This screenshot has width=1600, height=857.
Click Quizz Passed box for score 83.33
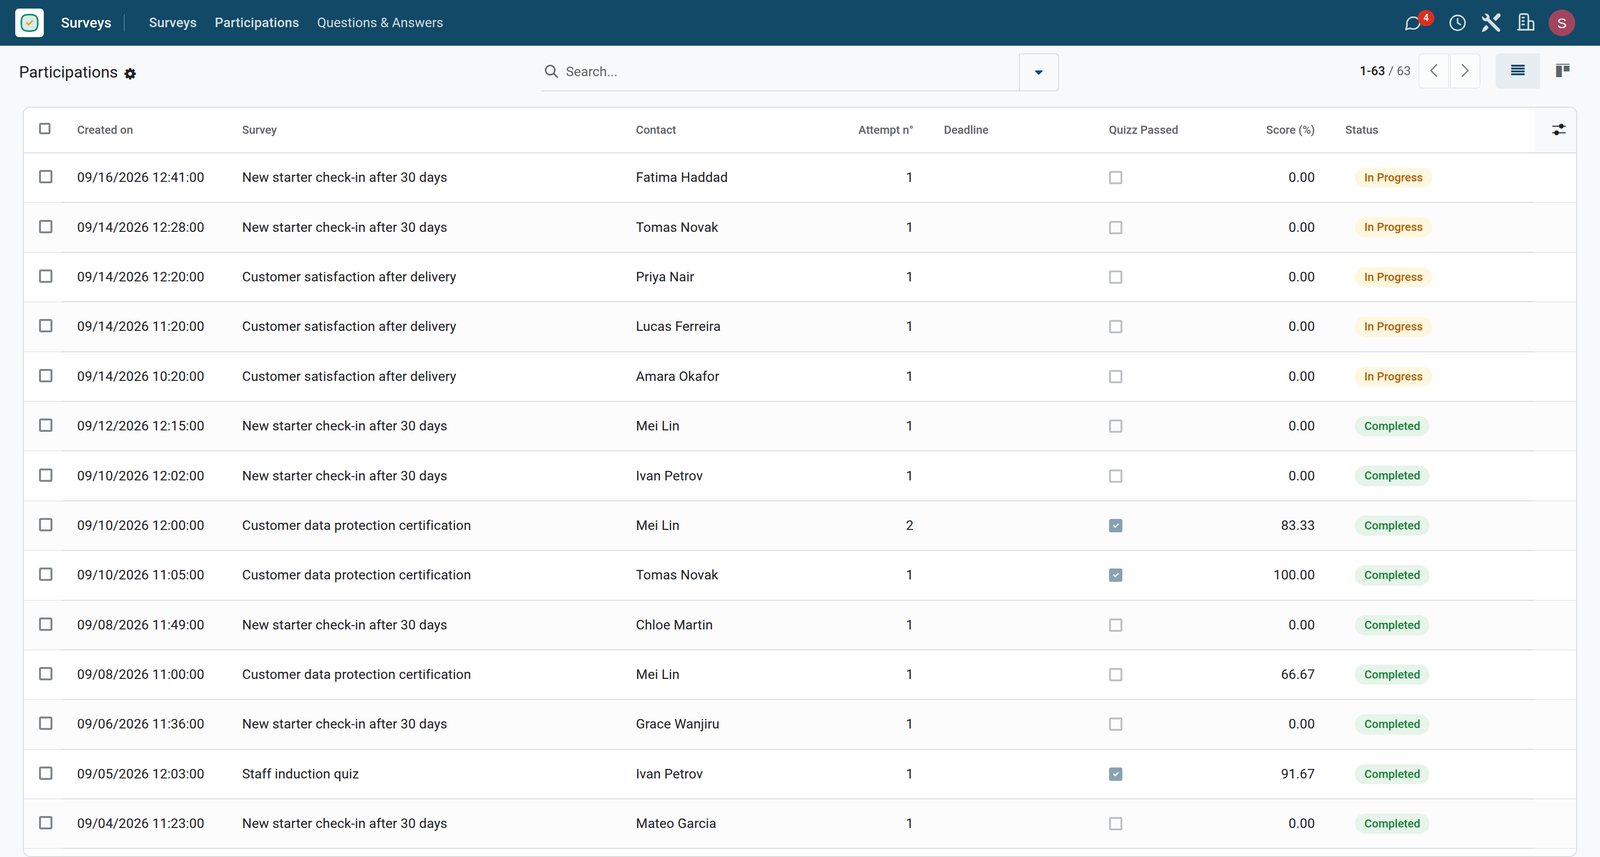pos(1116,526)
